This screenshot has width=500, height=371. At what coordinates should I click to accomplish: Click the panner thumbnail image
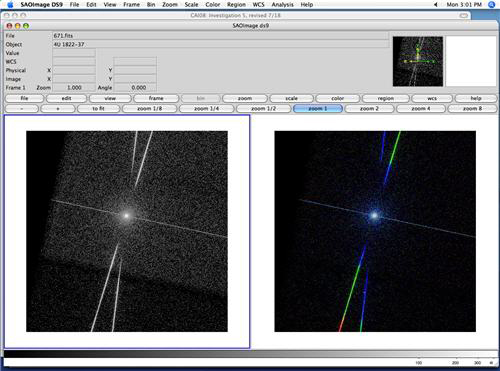pyautogui.click(x=418, y=61)
